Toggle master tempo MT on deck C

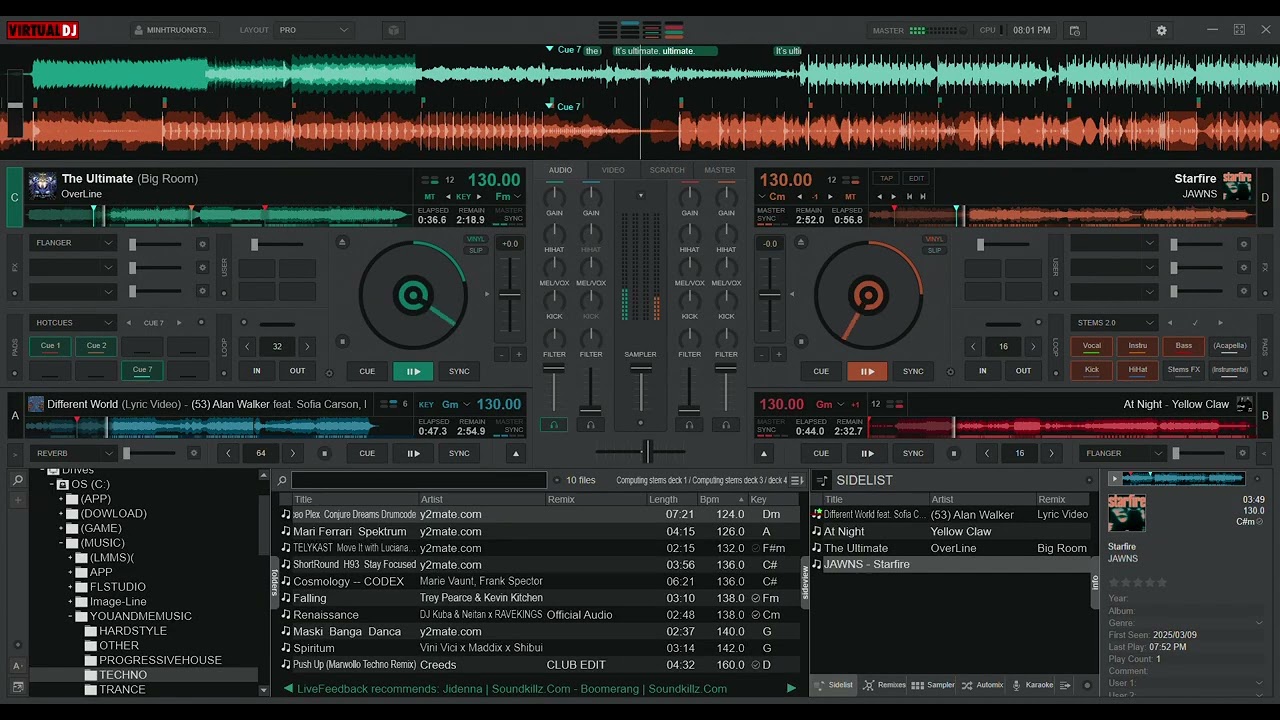coord(430,197)
